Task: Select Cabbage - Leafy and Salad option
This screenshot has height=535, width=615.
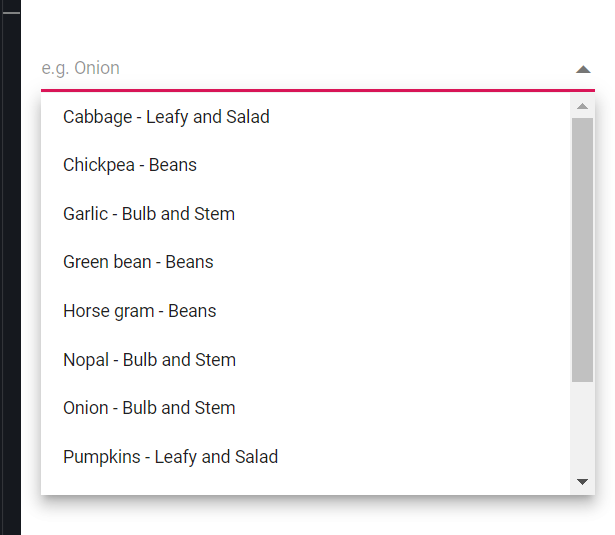Action: [x=166, y=117]
